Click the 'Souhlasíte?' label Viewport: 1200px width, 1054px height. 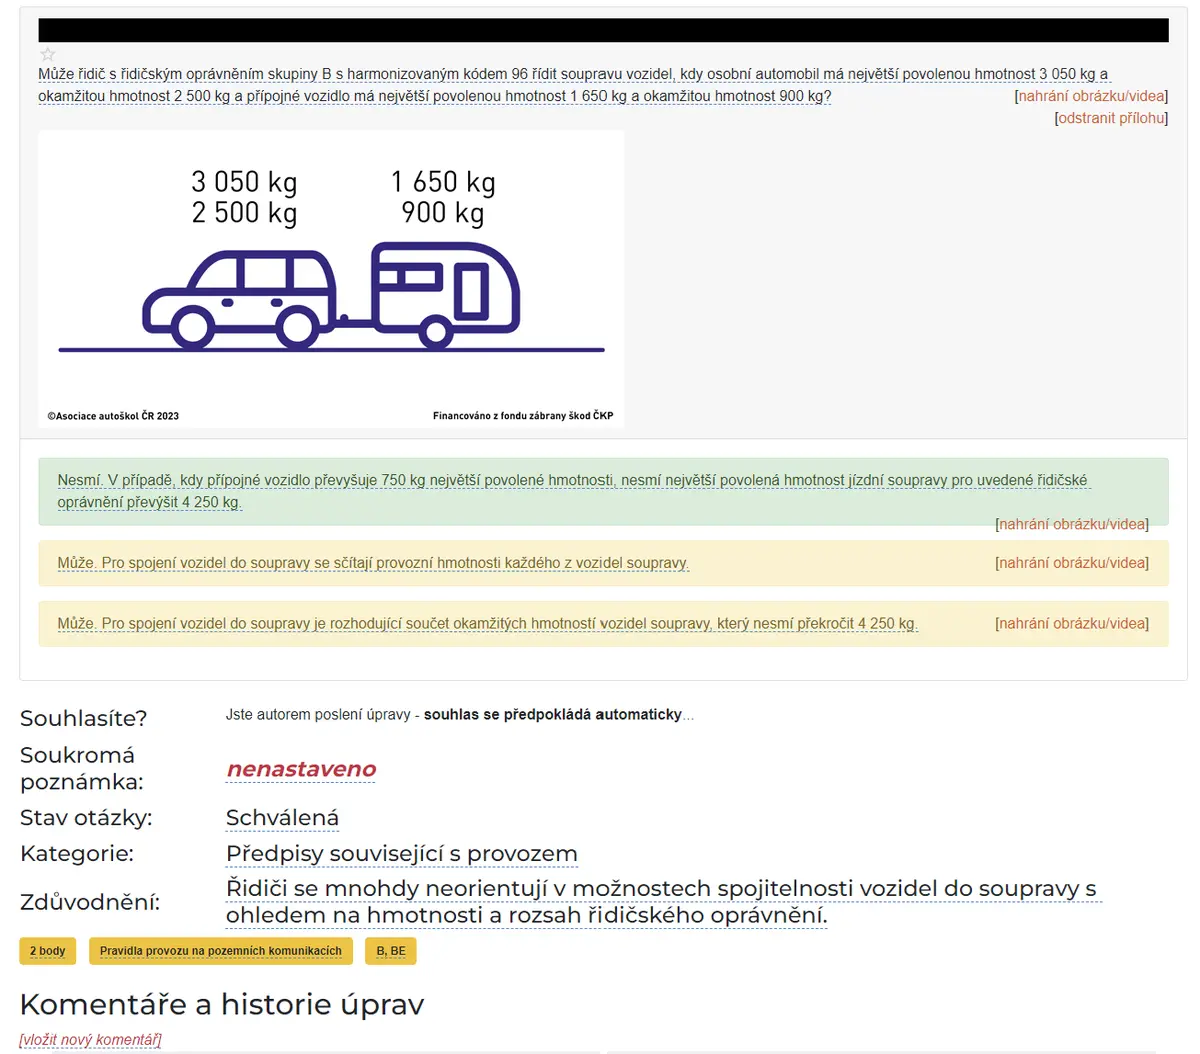83,718
